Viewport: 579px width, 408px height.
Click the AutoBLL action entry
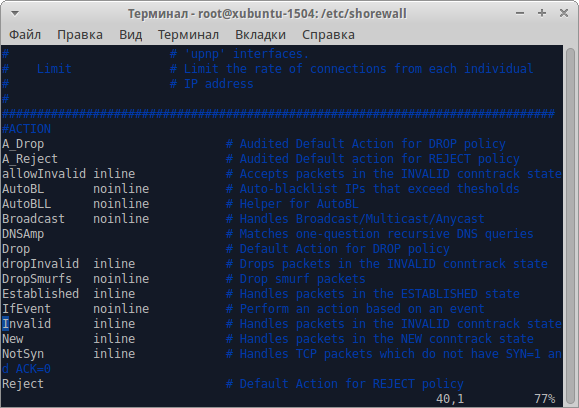27,204
